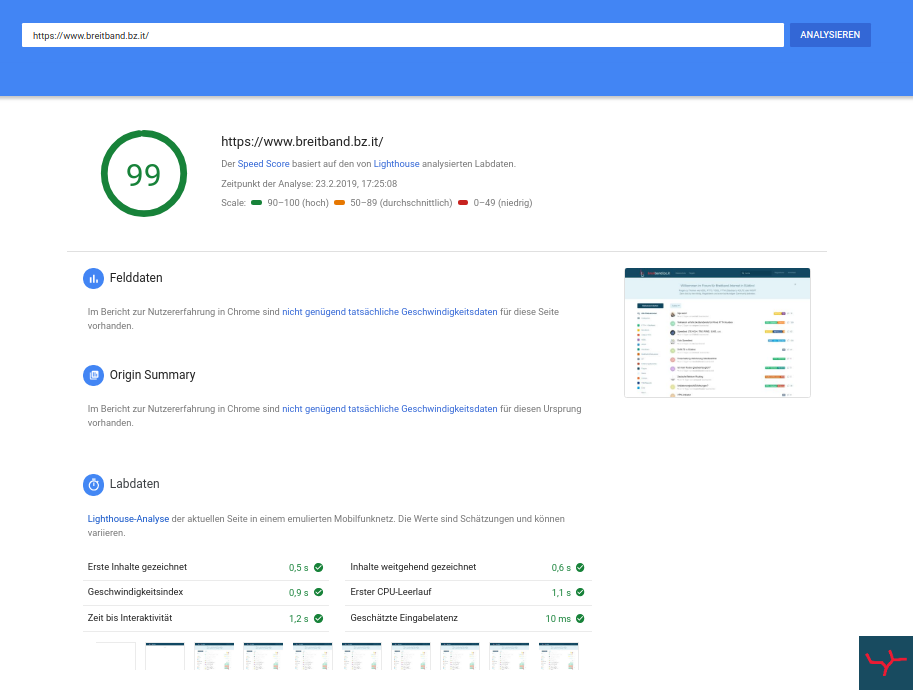Click the Felddaten bar chart icon

pos(93,278)
